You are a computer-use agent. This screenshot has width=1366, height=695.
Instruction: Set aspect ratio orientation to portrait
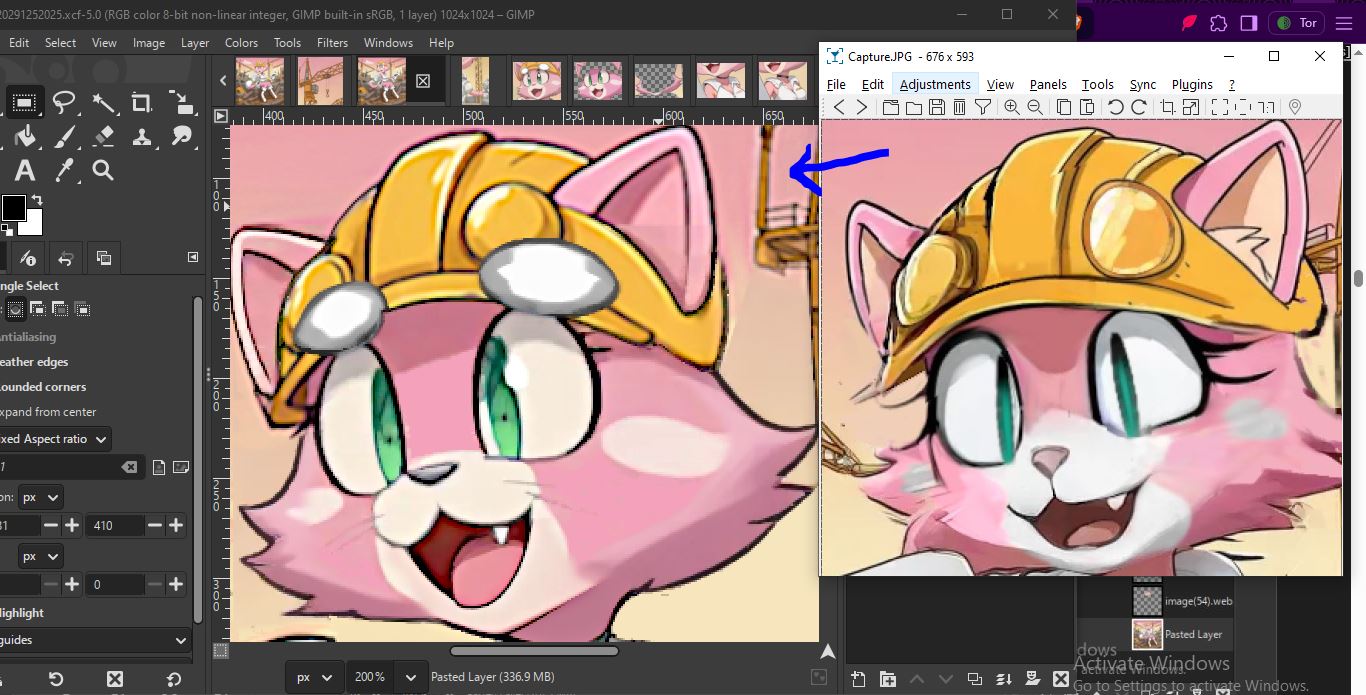(159, 467)
